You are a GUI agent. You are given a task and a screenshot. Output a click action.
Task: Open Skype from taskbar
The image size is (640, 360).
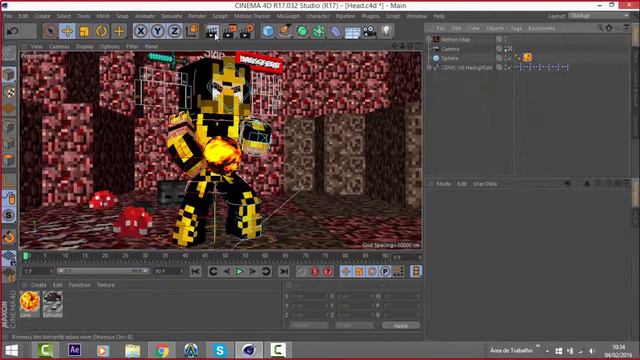tap(220, 350)
